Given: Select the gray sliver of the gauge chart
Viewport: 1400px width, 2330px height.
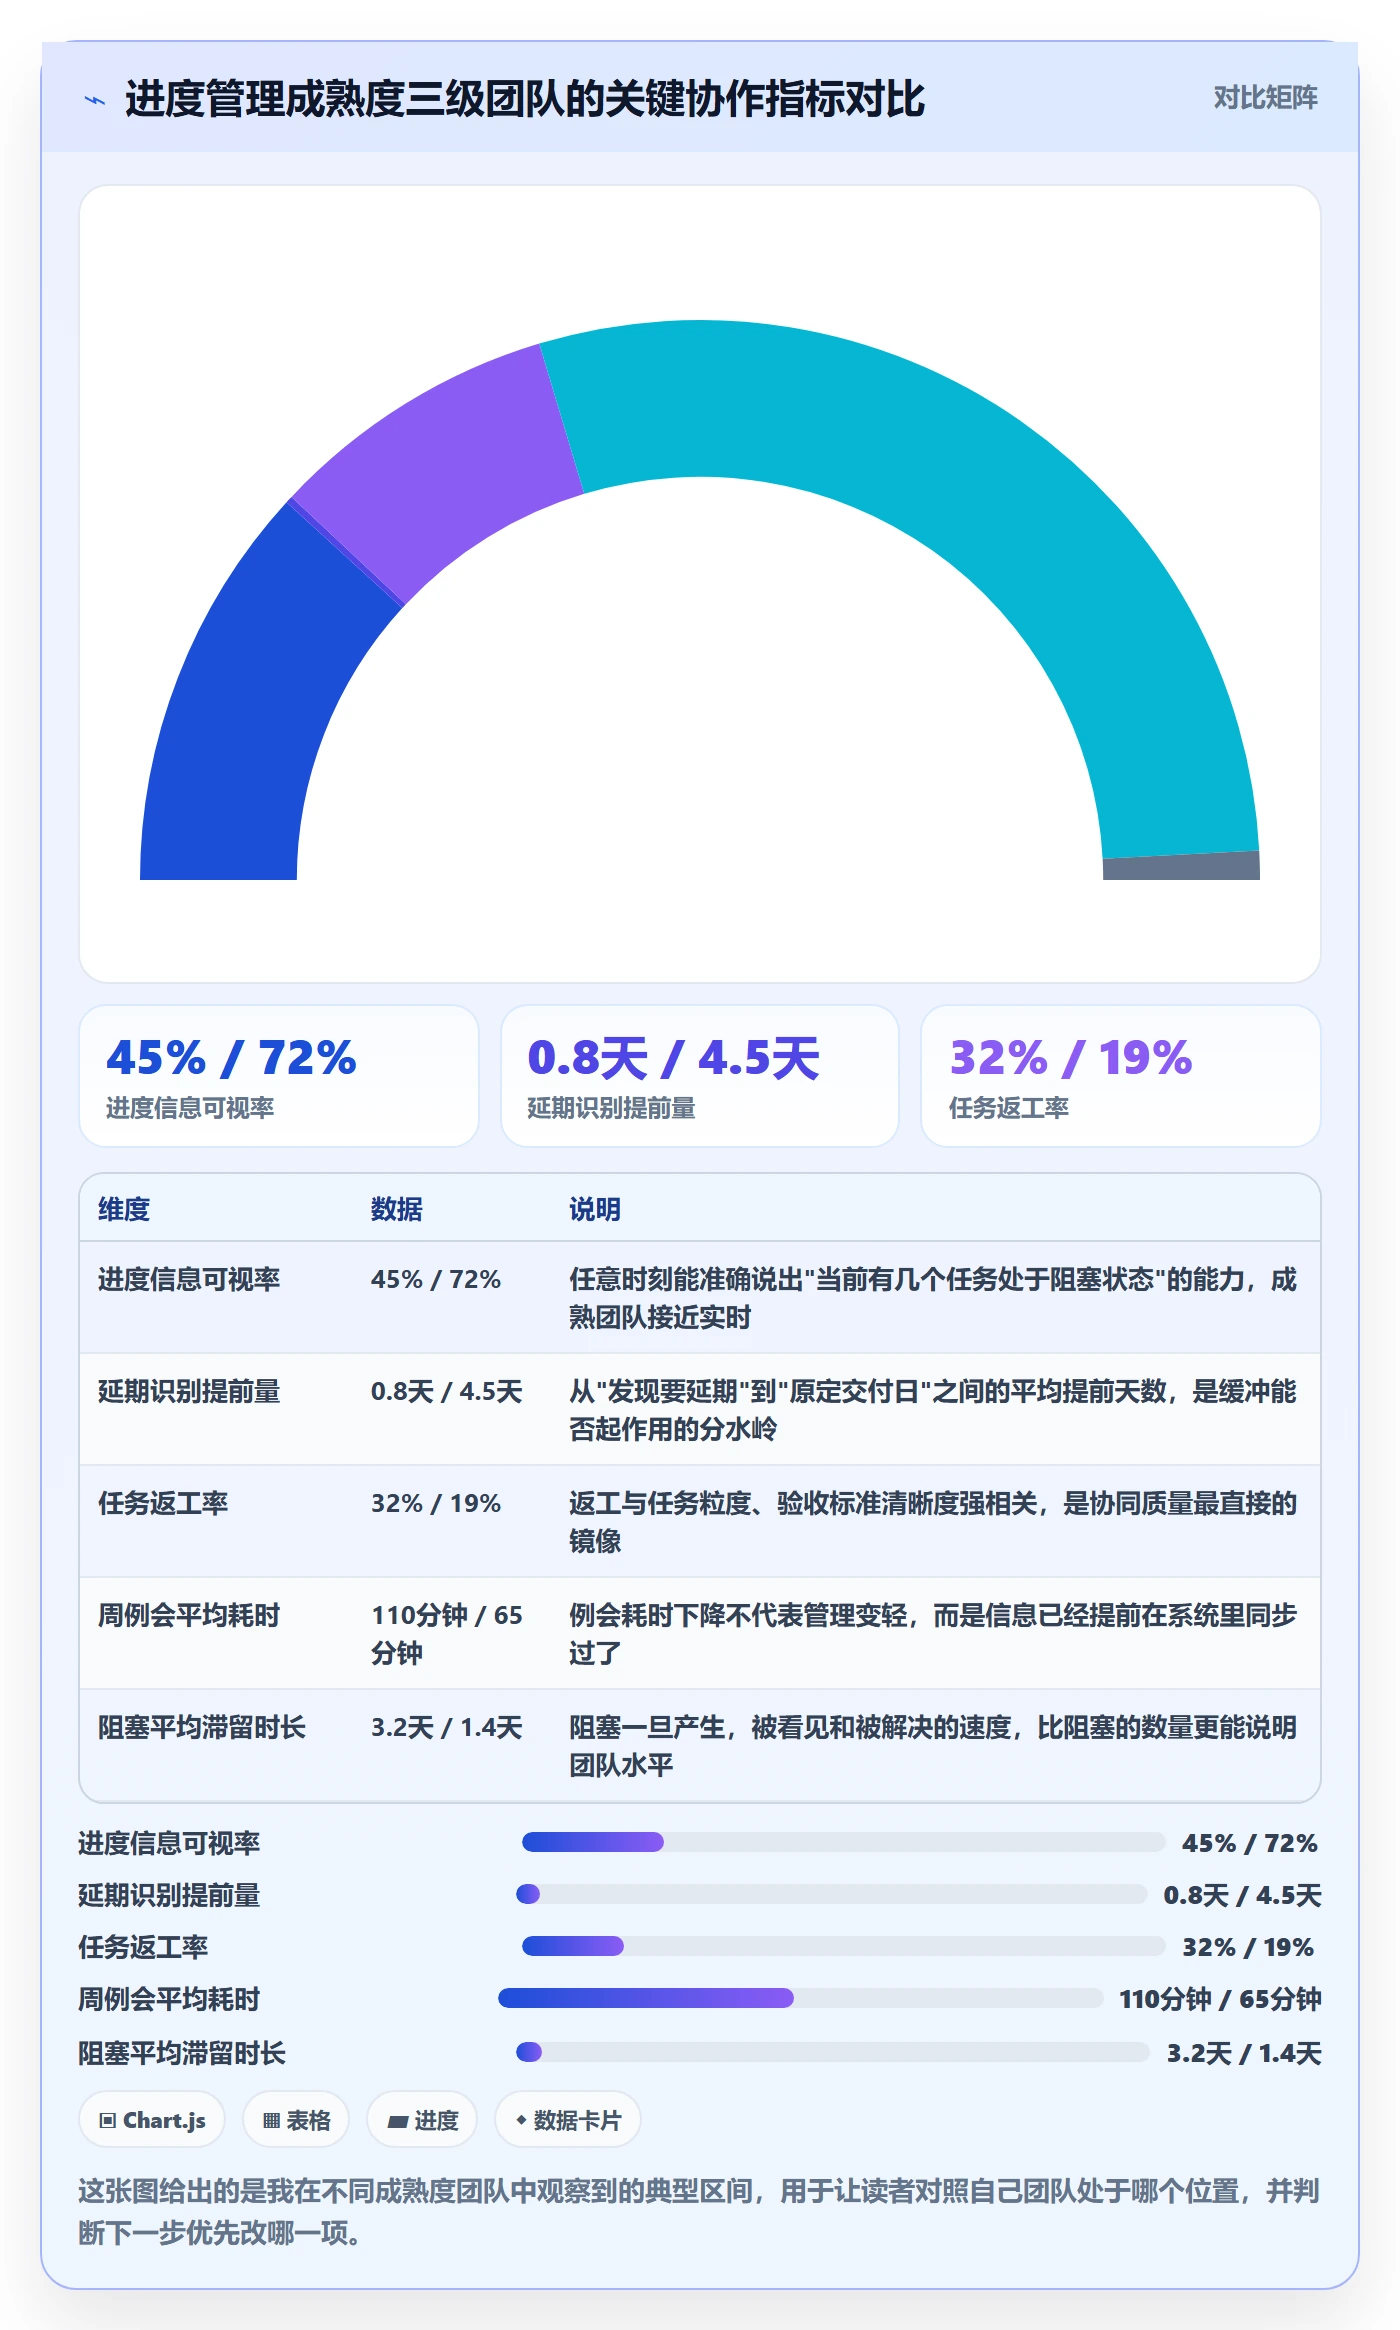Looking at the screenshot, I should point(1181,866).
